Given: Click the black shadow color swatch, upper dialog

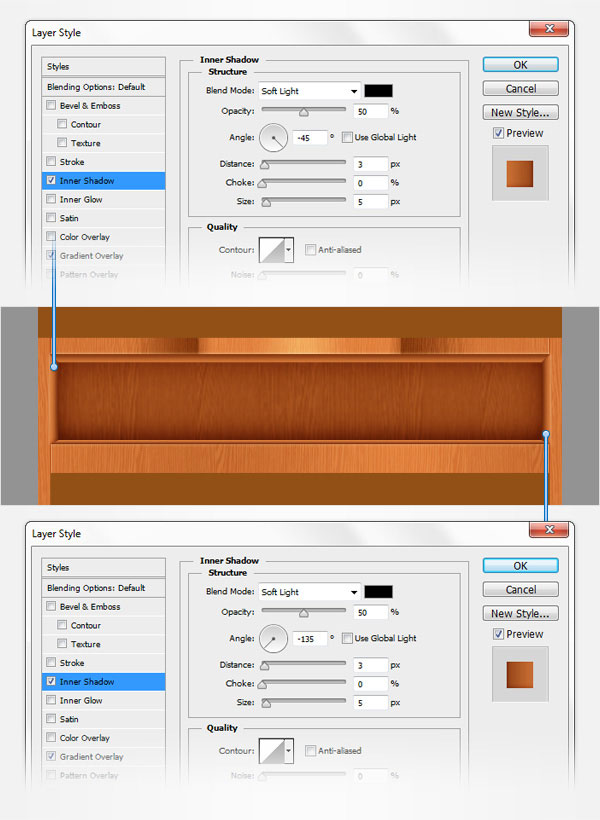Looking at the screenshot, I should 378,90.
